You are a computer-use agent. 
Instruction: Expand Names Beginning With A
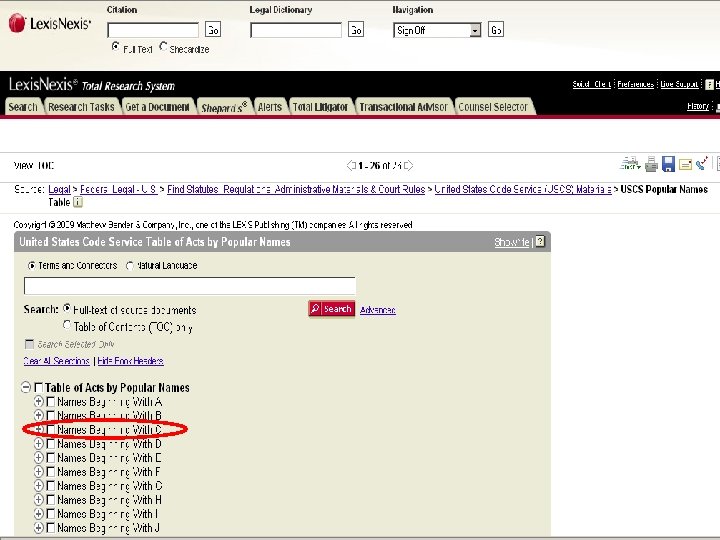click(x=39, y=401)
